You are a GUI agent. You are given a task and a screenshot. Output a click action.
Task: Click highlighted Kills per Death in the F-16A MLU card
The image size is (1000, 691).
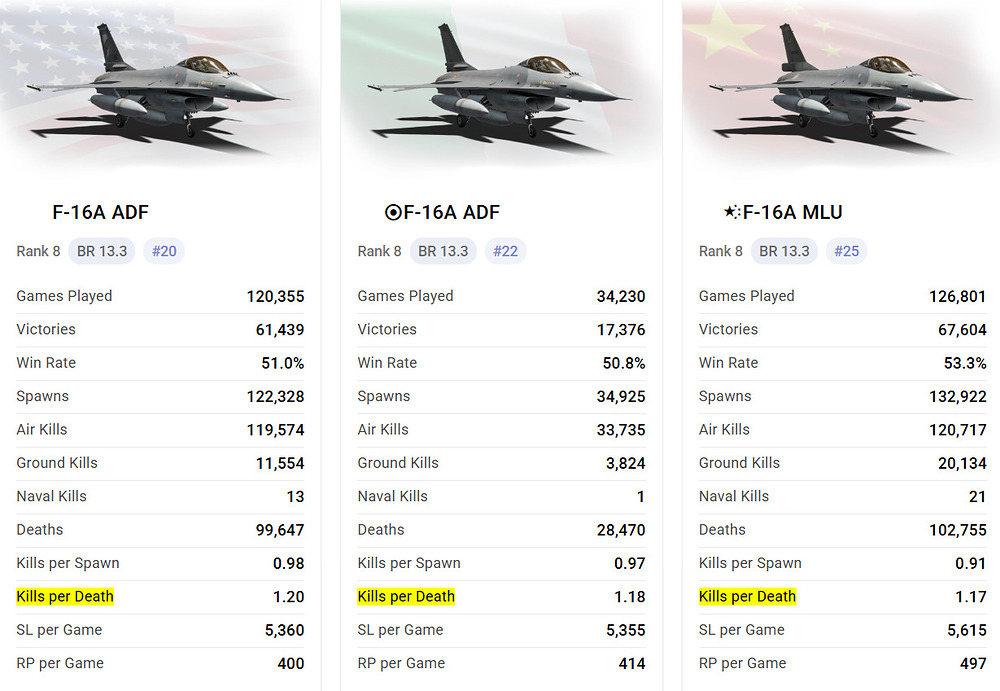tap(747, 597)
